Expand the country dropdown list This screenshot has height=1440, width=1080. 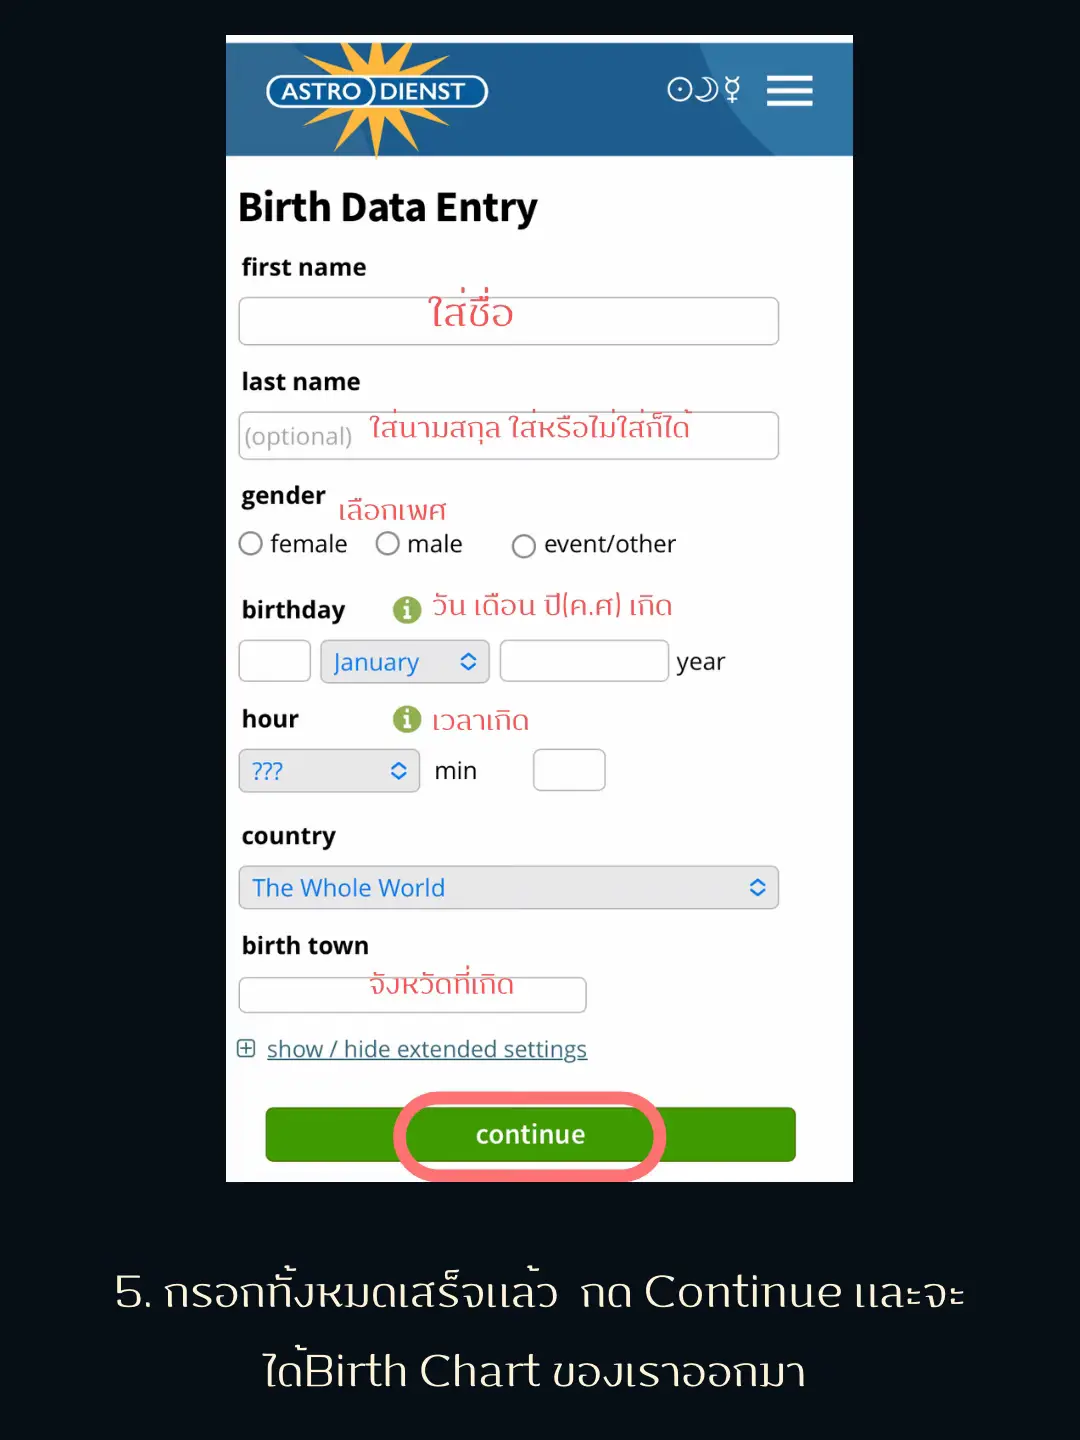click(x=508, y=888)
